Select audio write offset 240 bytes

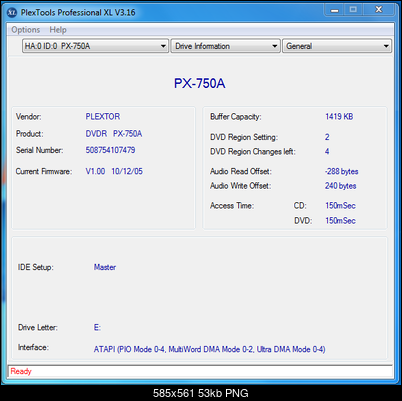click(341, 186)
